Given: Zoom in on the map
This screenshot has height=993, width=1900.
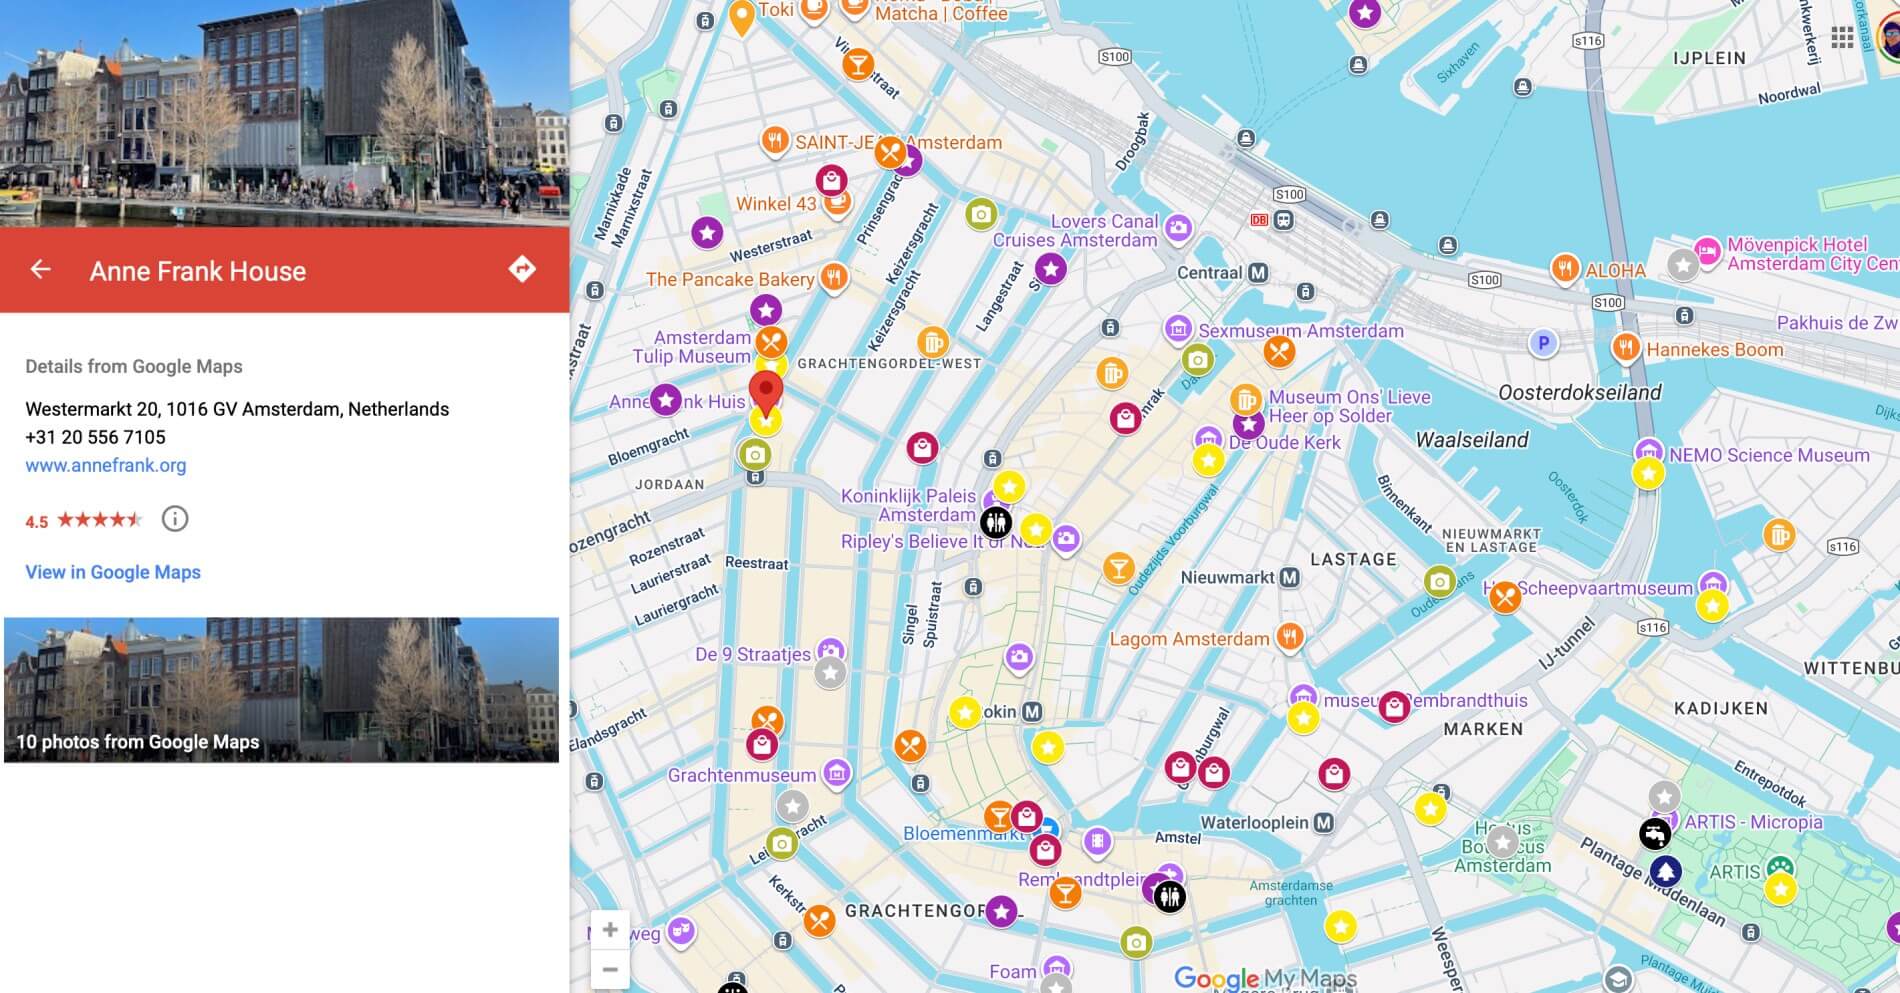Looking at the screenshot, I should click(610, 929).
